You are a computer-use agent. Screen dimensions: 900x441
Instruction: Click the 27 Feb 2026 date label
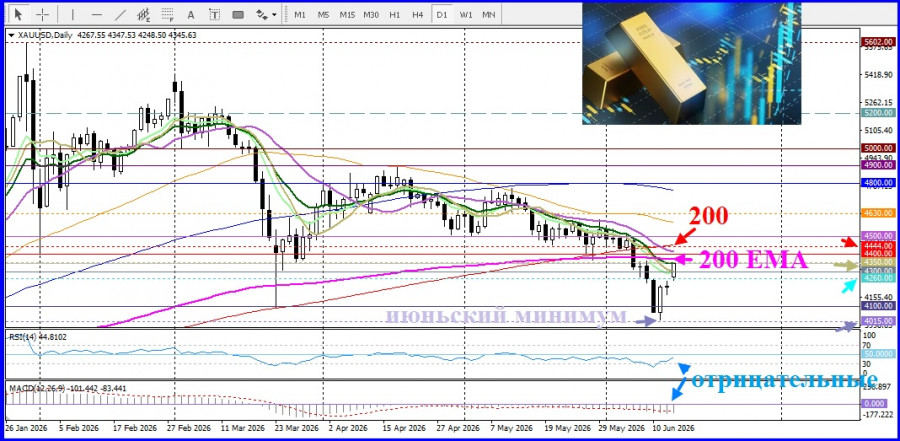pos(189,429)
